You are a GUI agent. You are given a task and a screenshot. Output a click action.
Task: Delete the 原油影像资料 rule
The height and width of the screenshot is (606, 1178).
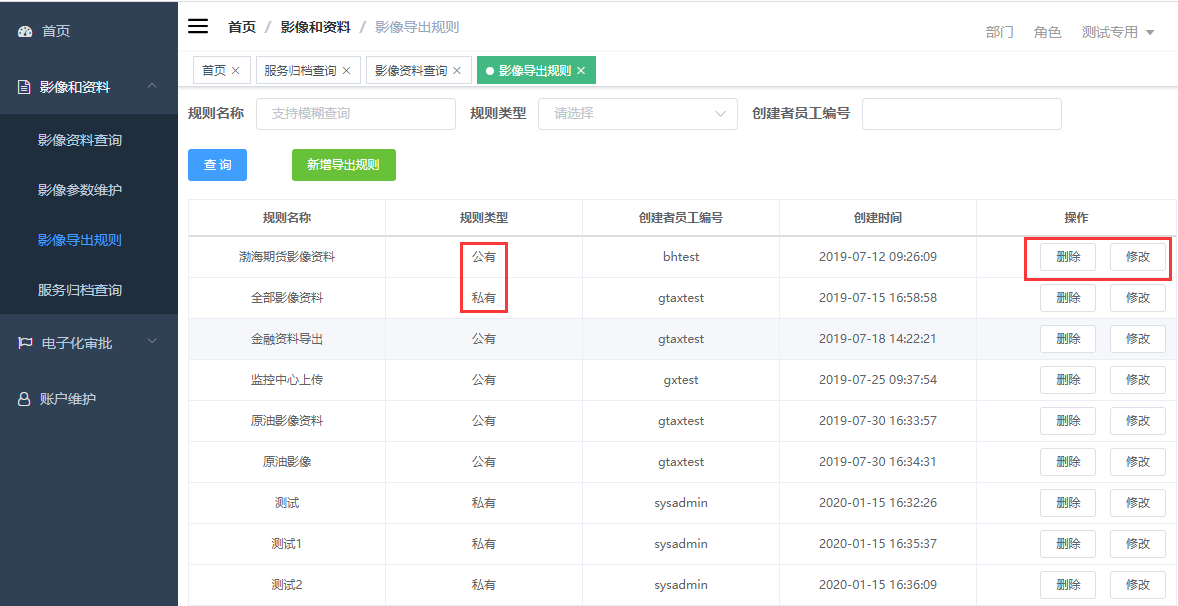[x=1068, y=421]
